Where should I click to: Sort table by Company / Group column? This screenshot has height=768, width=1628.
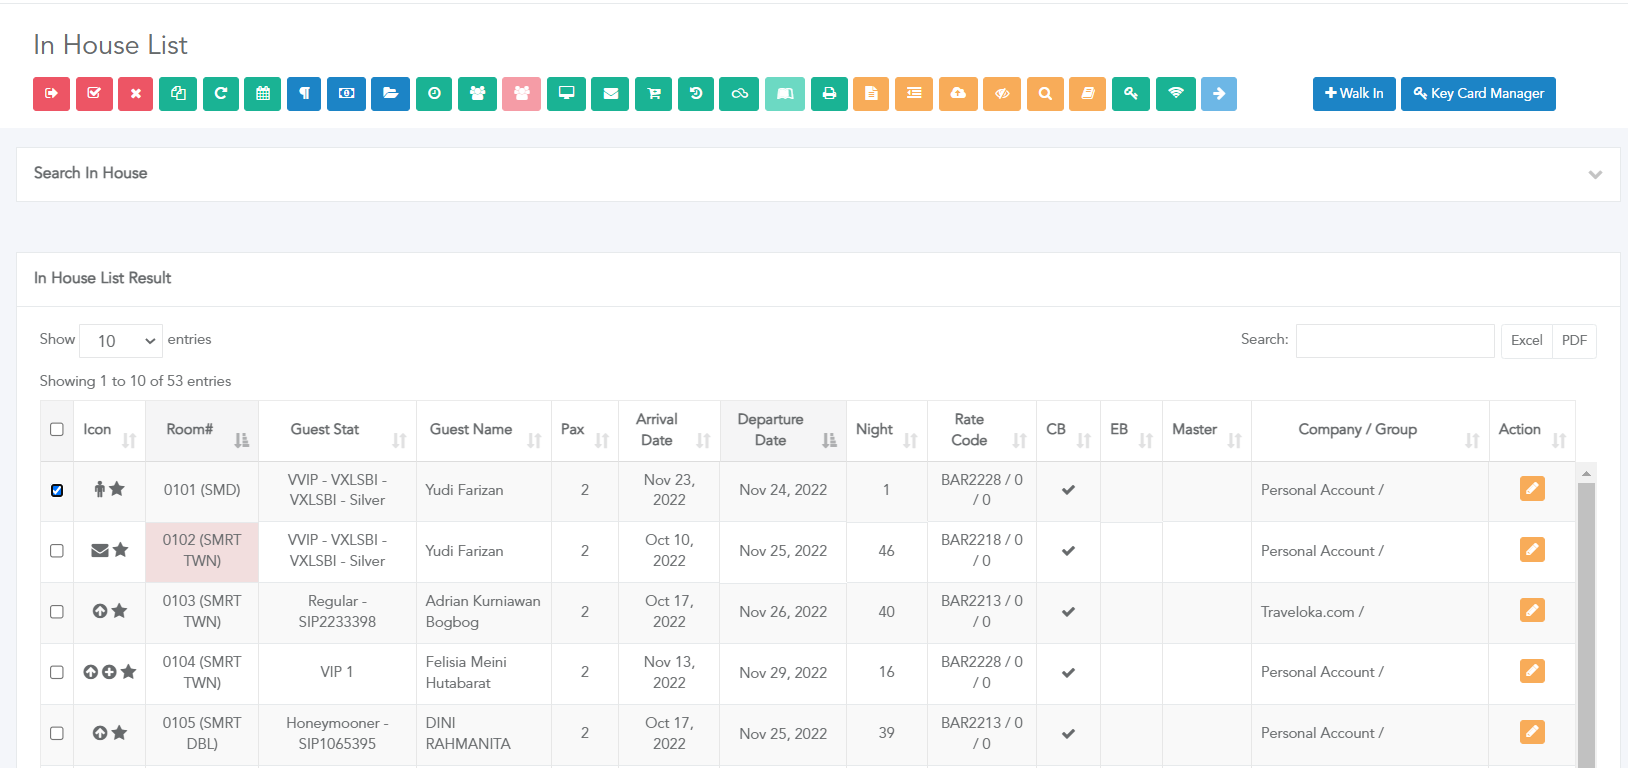(1370, 430)
